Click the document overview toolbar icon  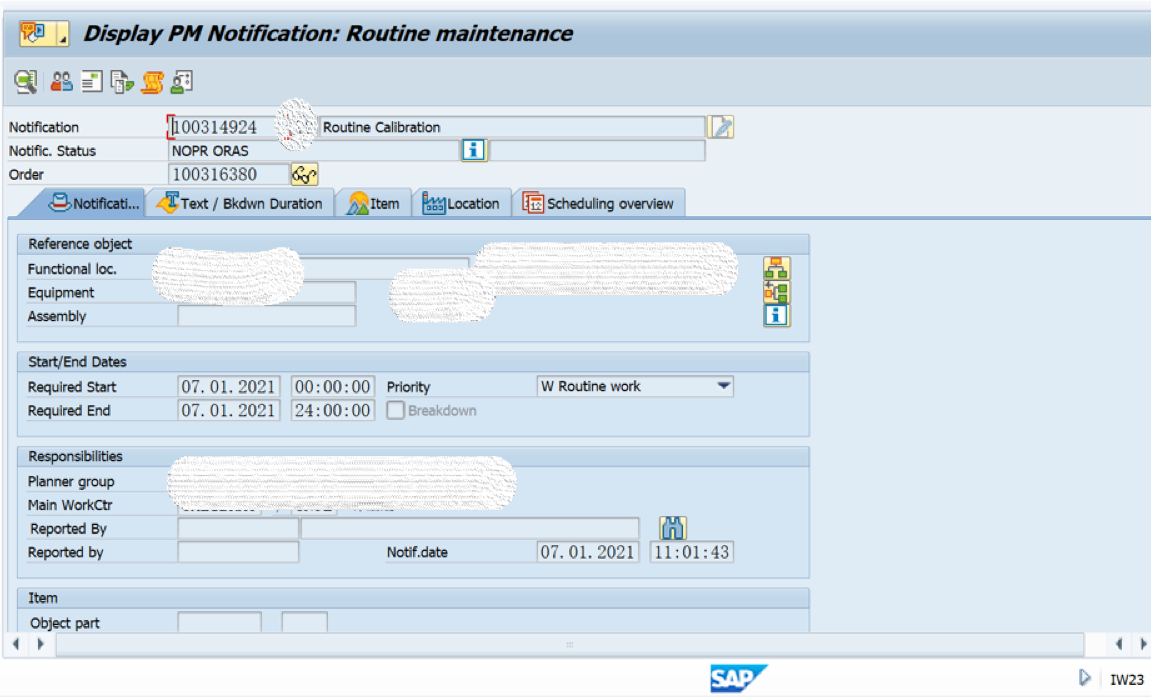click(91, 81)
